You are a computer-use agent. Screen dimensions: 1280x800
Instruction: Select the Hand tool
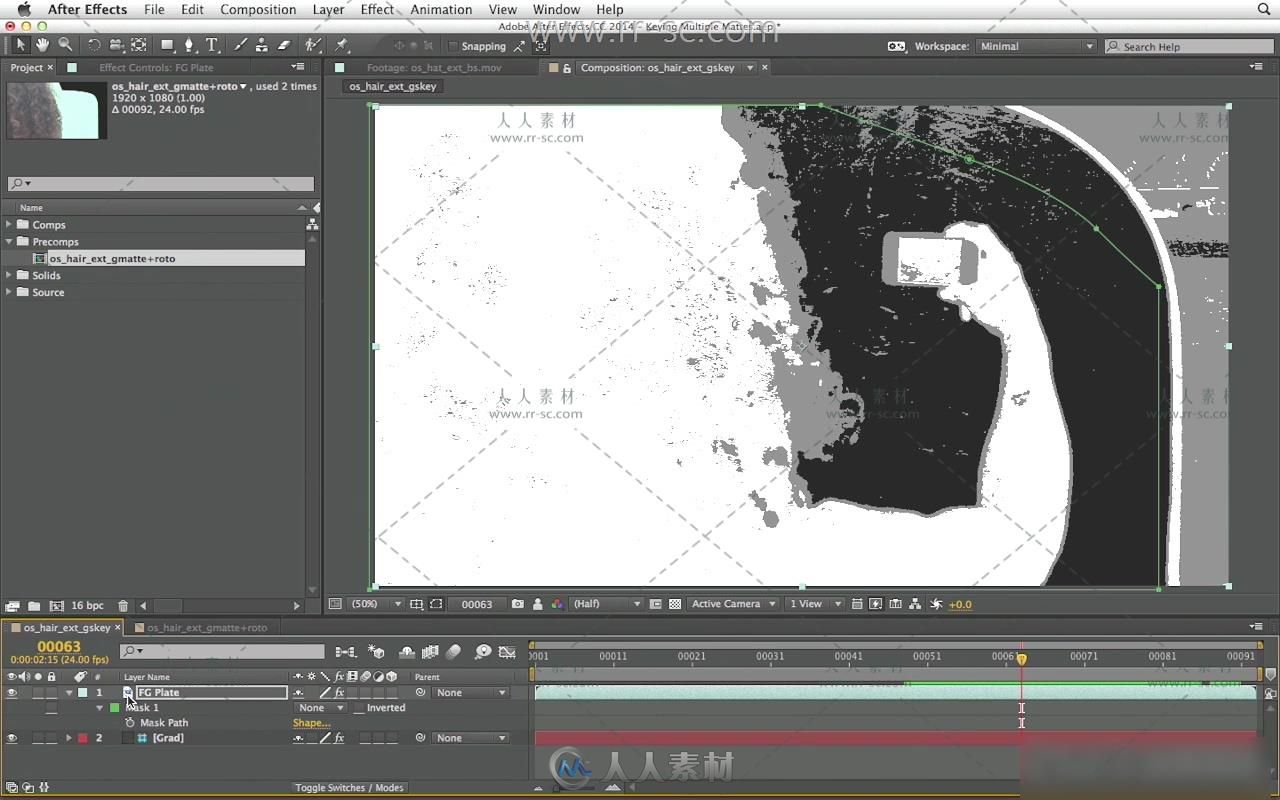42,45
